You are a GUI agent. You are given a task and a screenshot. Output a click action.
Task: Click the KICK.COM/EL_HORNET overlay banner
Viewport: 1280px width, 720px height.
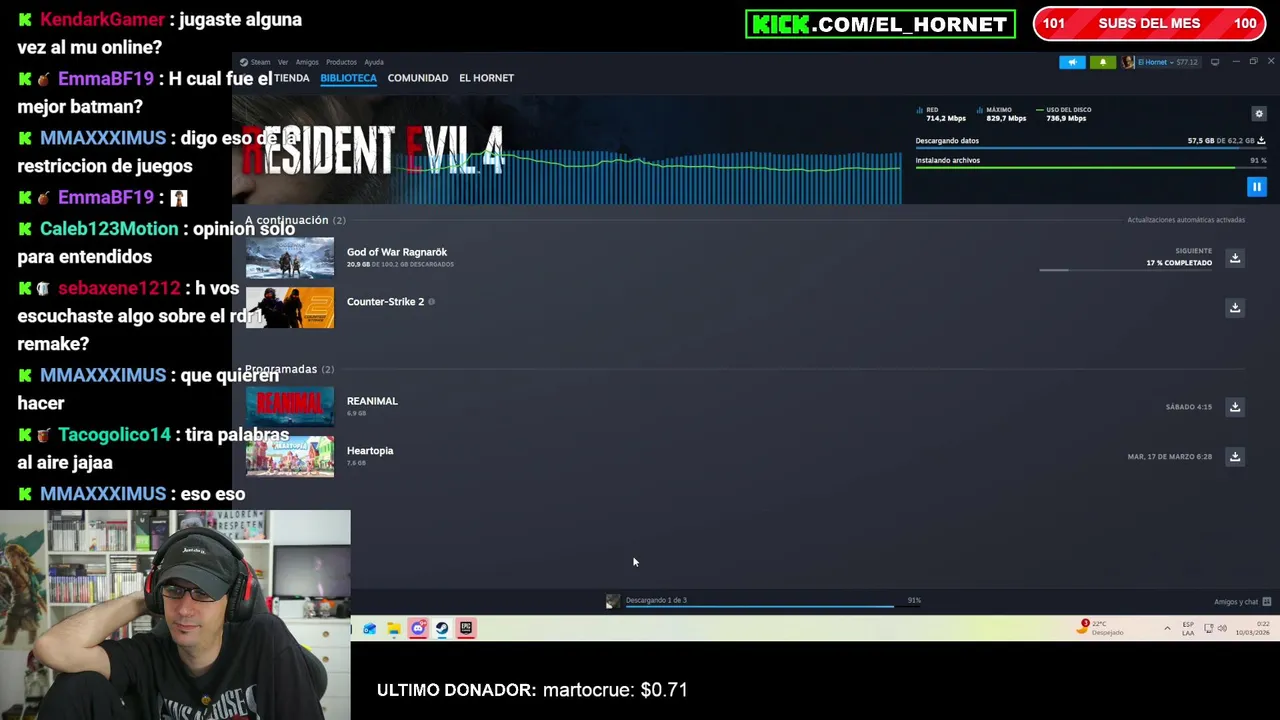coord(880,24)
